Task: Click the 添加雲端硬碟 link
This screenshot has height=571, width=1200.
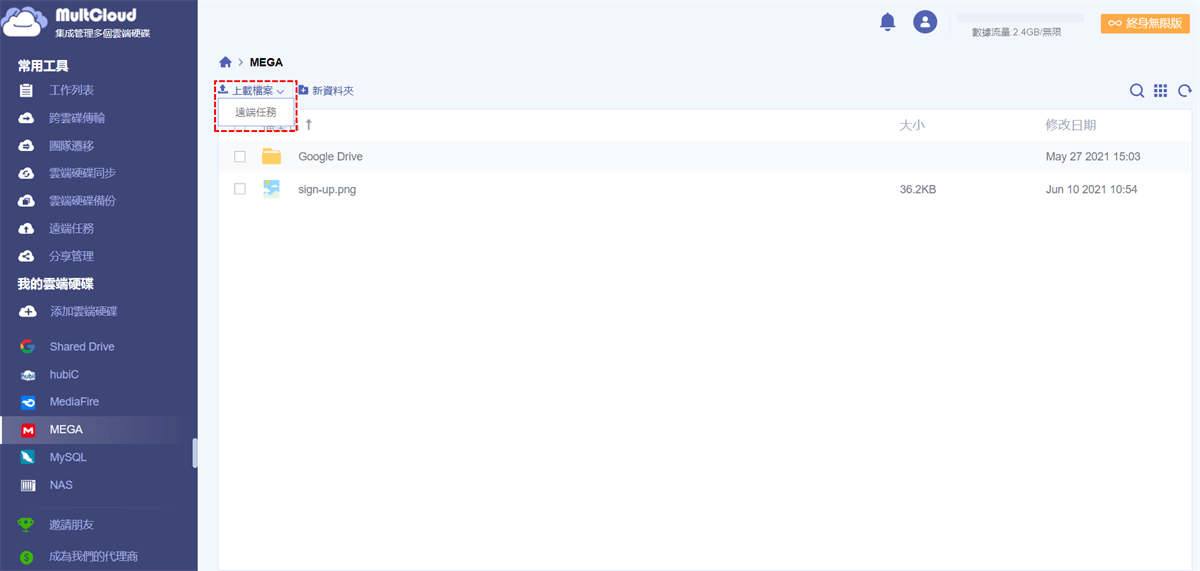Action: click(84, 312)
